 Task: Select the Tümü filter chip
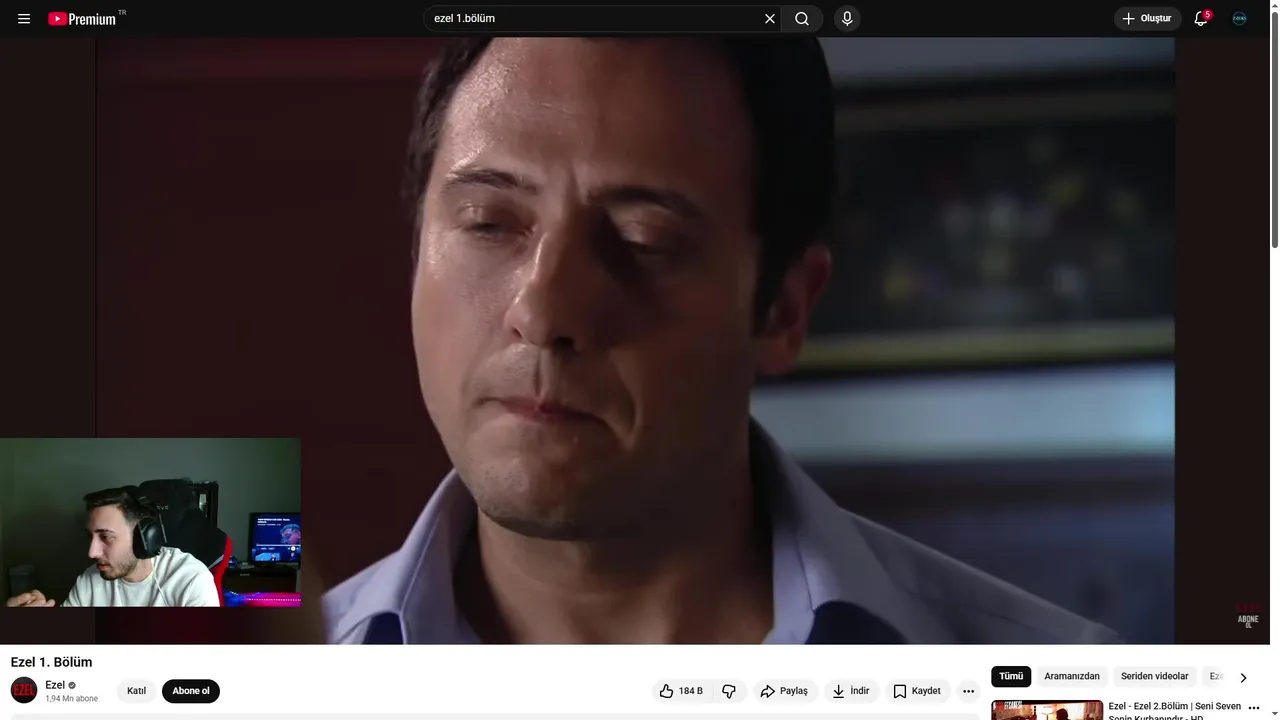[x=1011, y=677]
